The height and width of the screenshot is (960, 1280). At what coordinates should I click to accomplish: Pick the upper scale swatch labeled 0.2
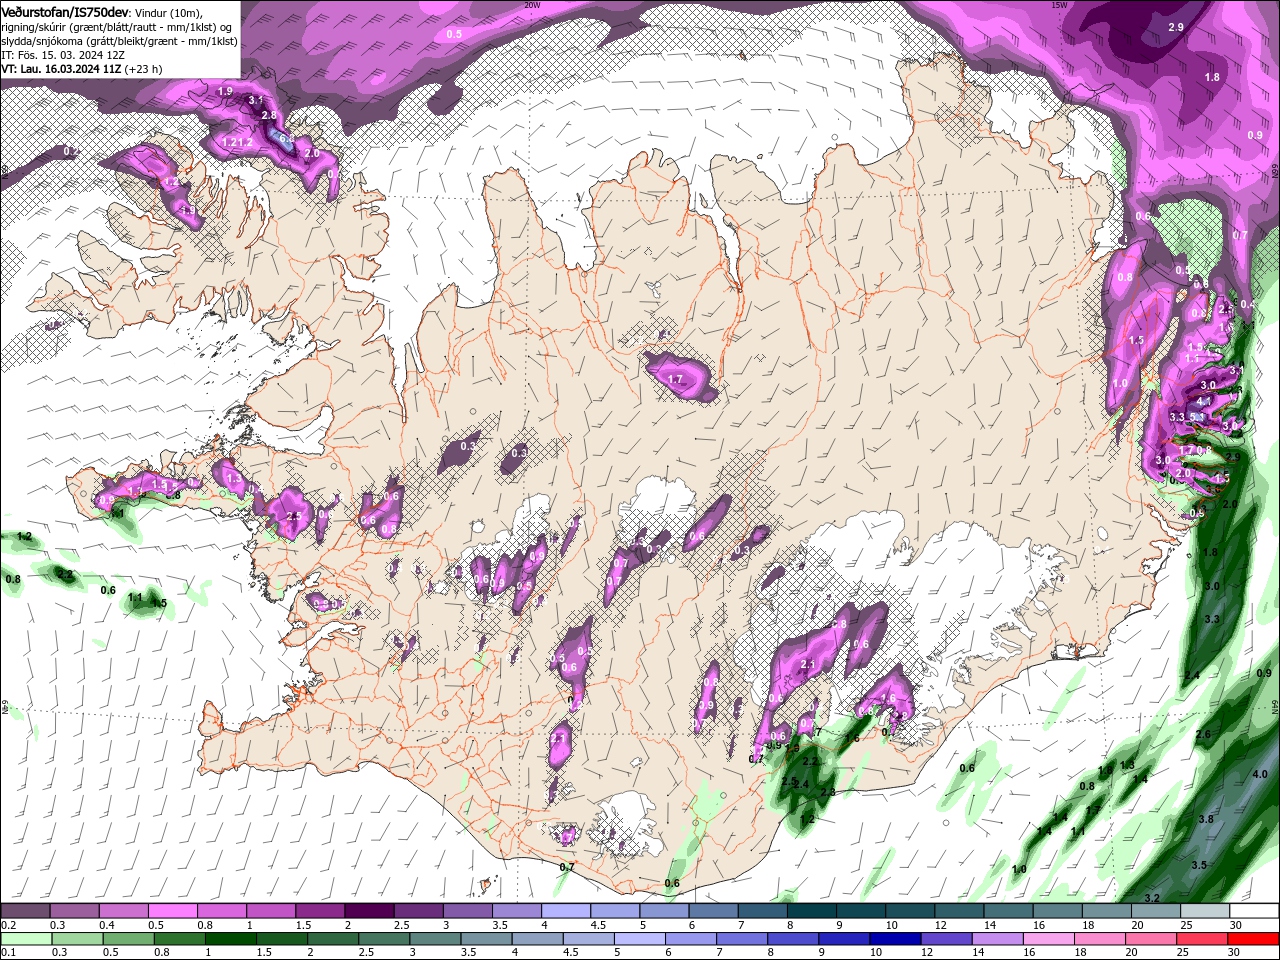tap(25, 911)
